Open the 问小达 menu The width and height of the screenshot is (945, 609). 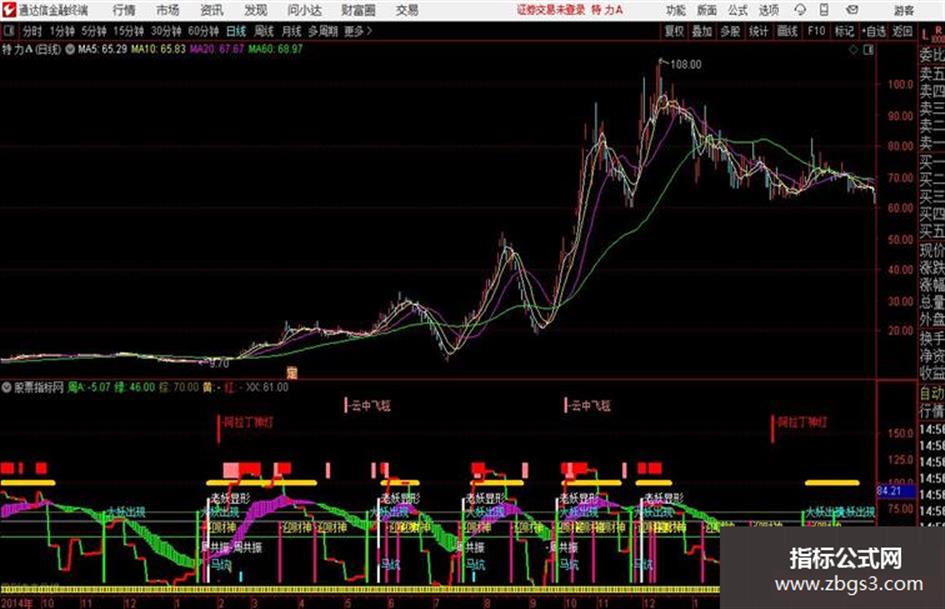tap(304, 10)
